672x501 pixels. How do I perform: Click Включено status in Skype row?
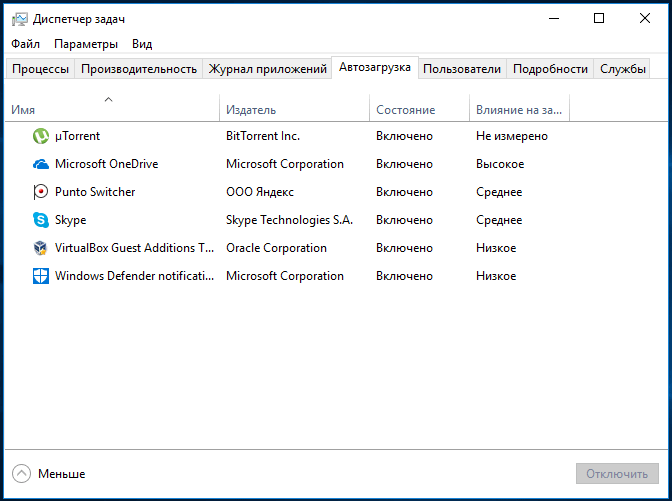click(405, 220)
